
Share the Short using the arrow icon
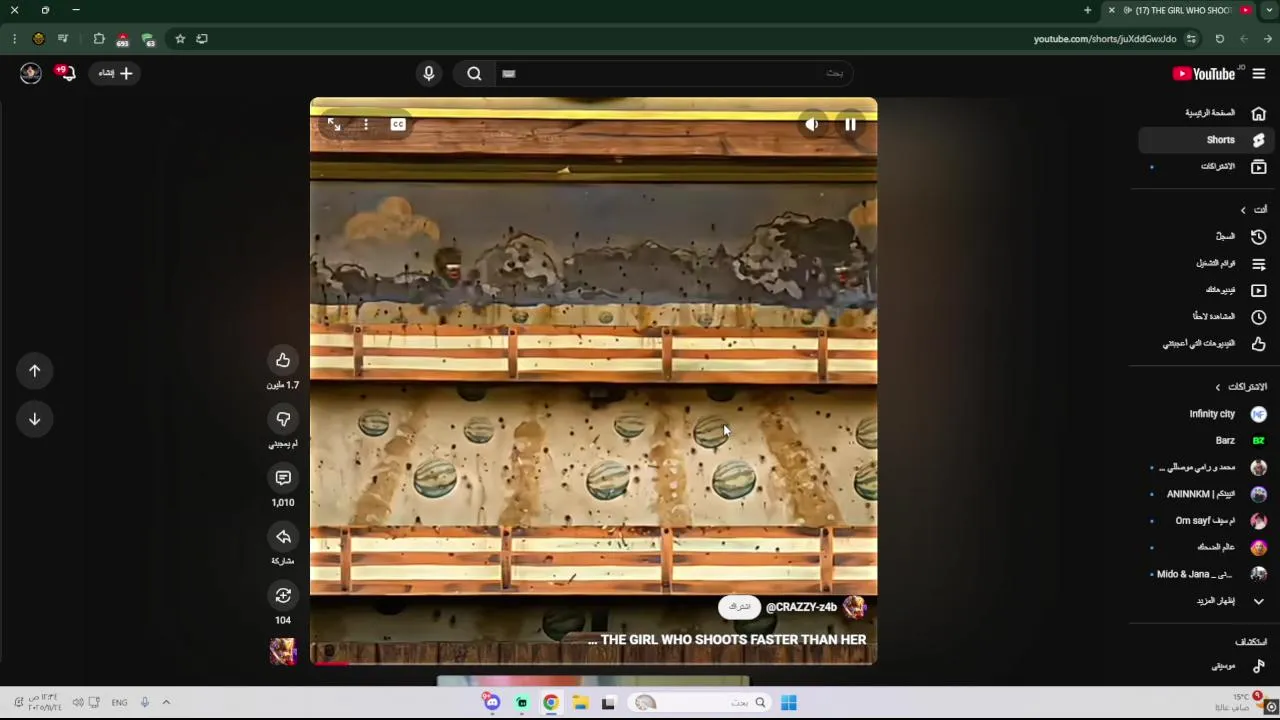click(x=283, y=537)
